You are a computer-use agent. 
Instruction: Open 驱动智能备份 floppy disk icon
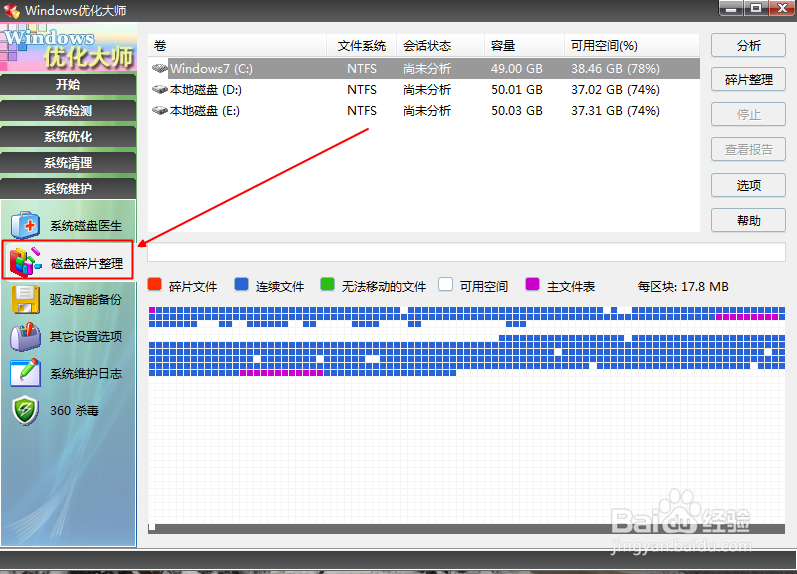(25, 299)
